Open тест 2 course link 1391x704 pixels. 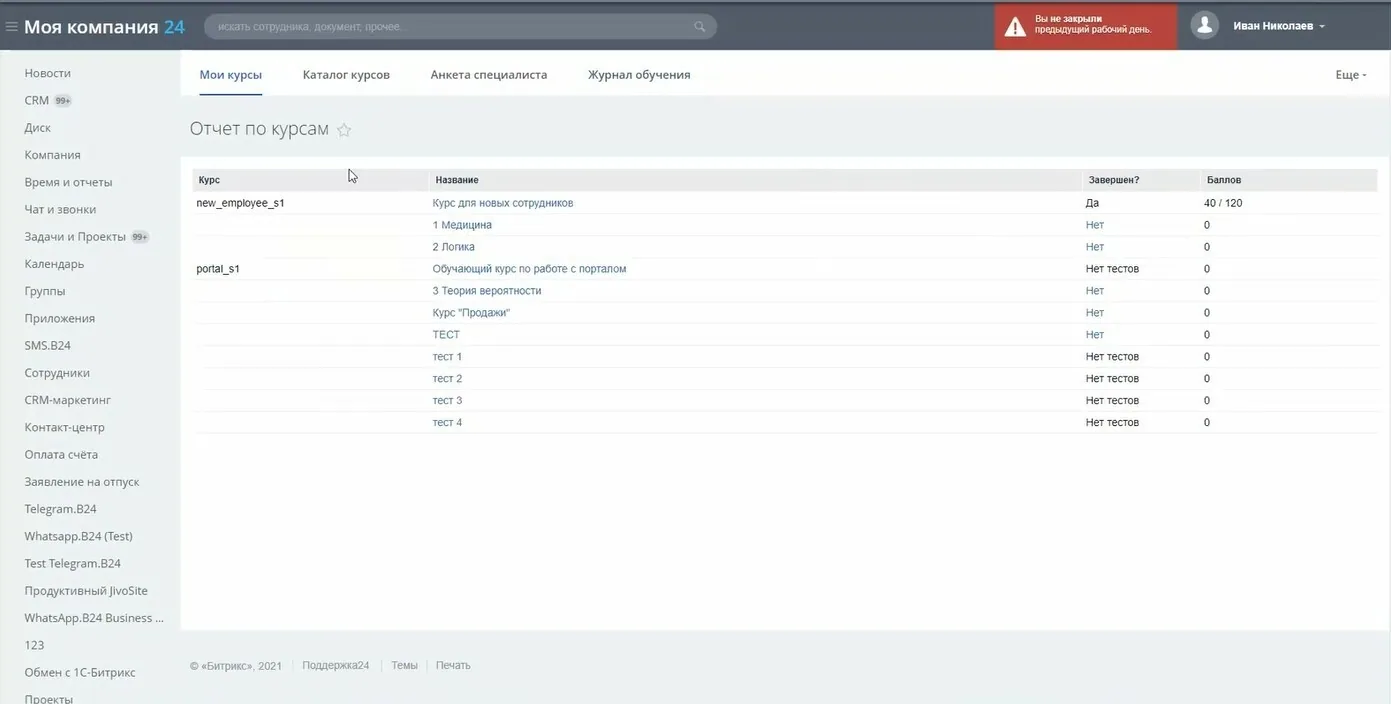pyautogui.click(x=447, y=379)
